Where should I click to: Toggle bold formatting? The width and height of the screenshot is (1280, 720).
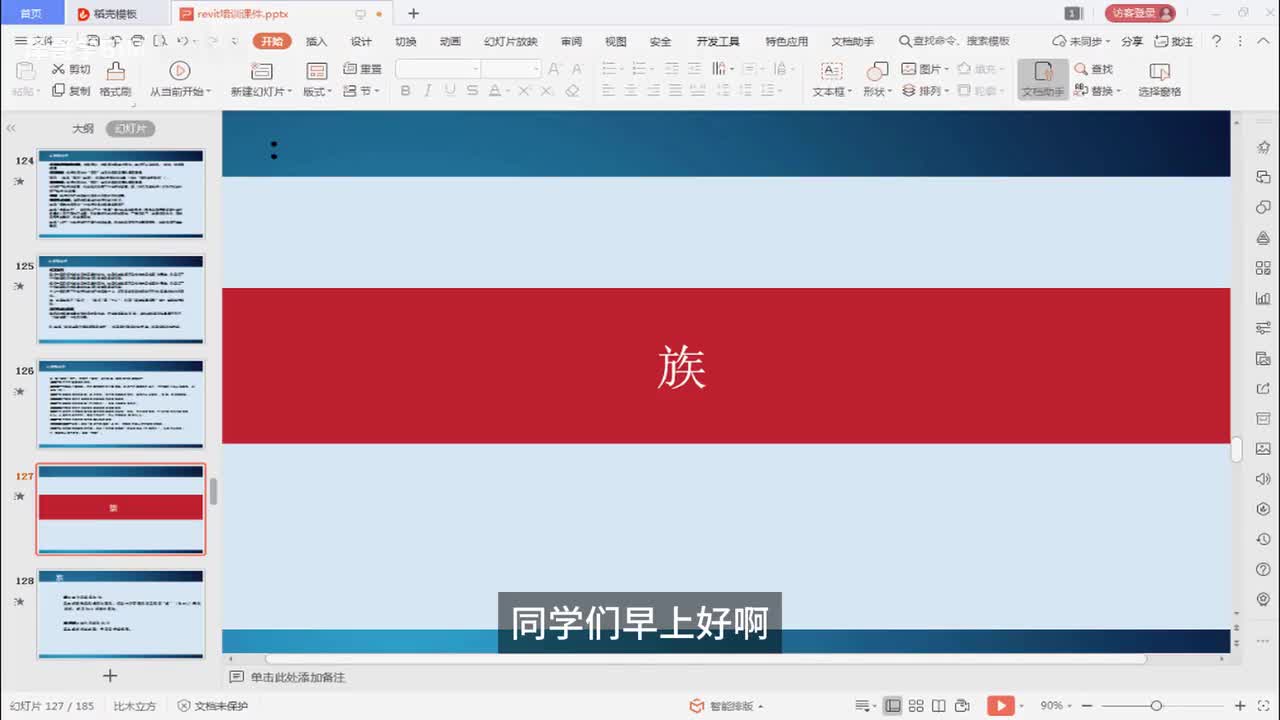[x=405, y=90]
